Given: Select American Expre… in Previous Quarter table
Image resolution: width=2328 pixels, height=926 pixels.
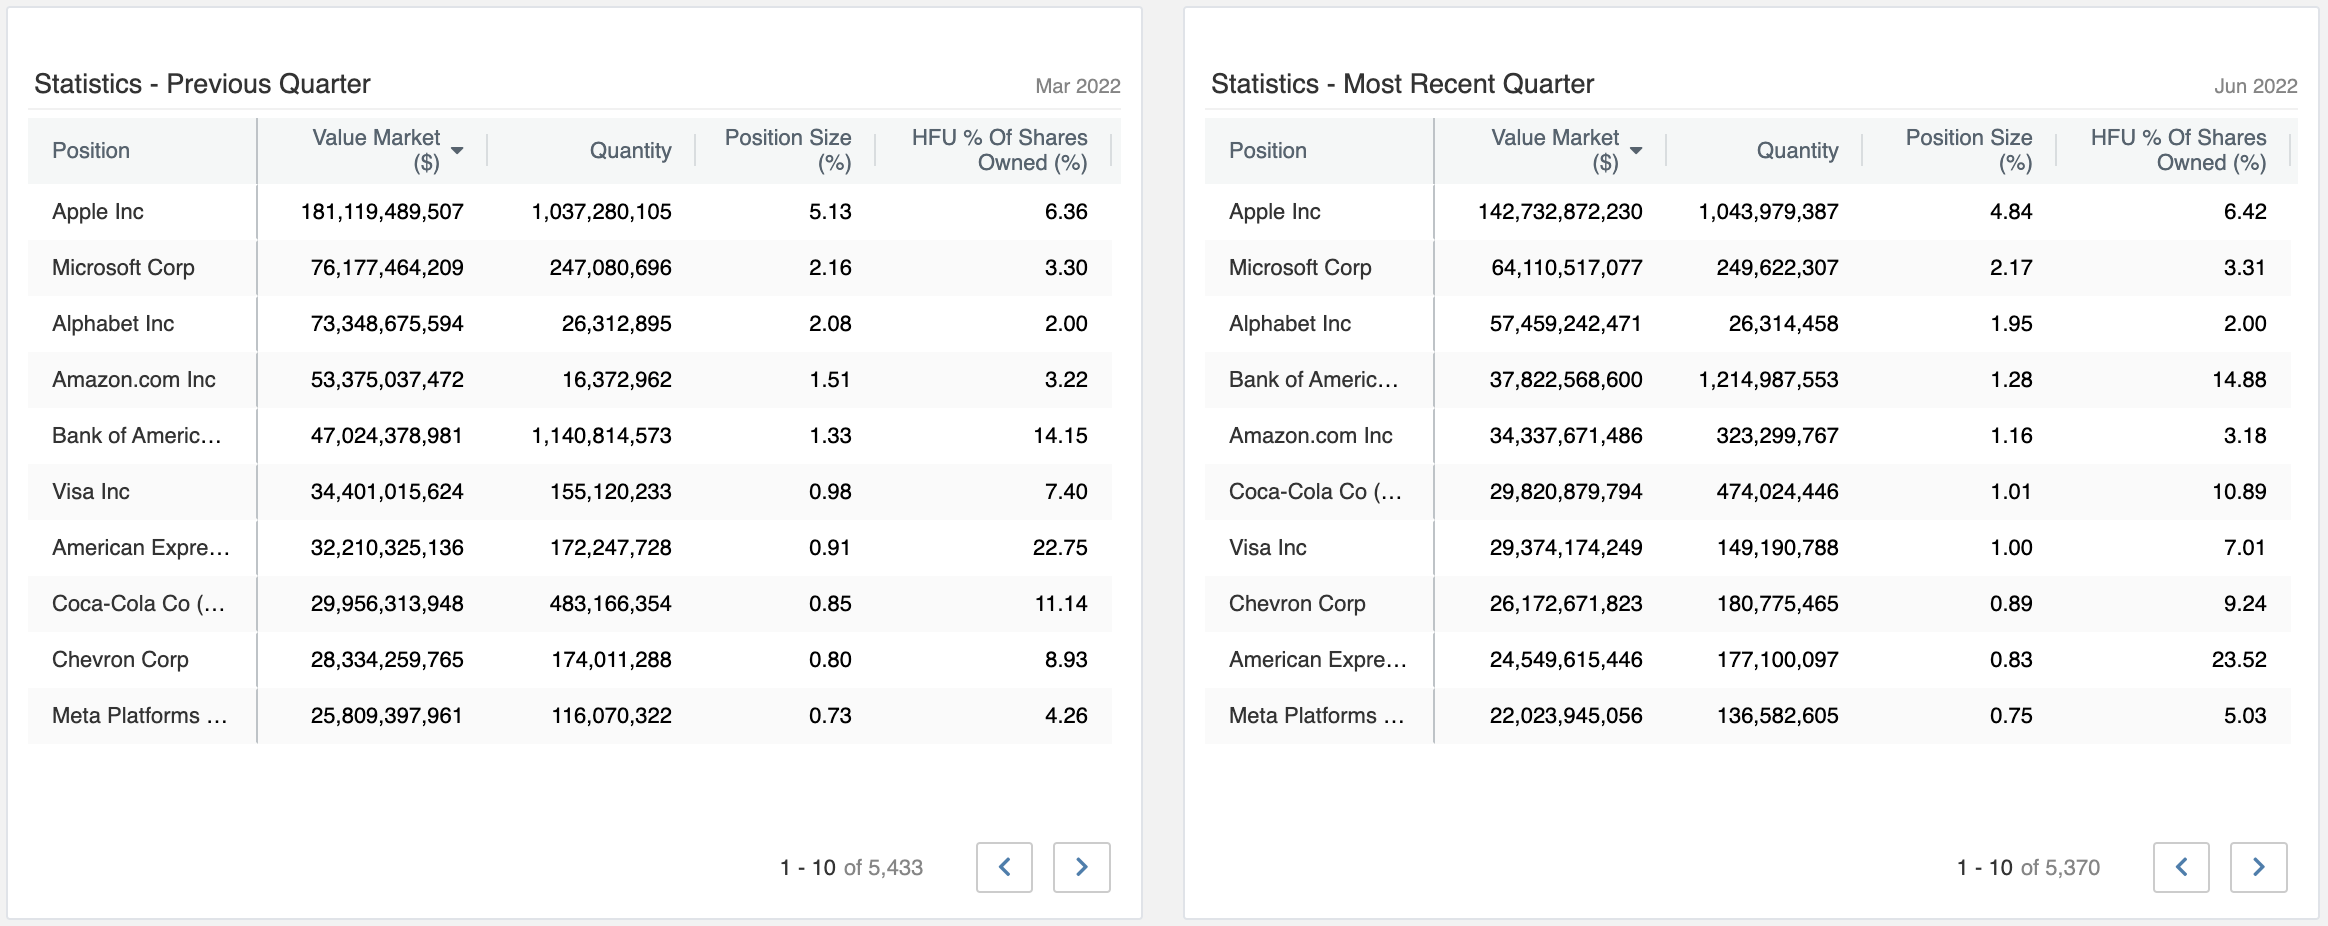Looking at the screenshot, I should coord(141,548).
